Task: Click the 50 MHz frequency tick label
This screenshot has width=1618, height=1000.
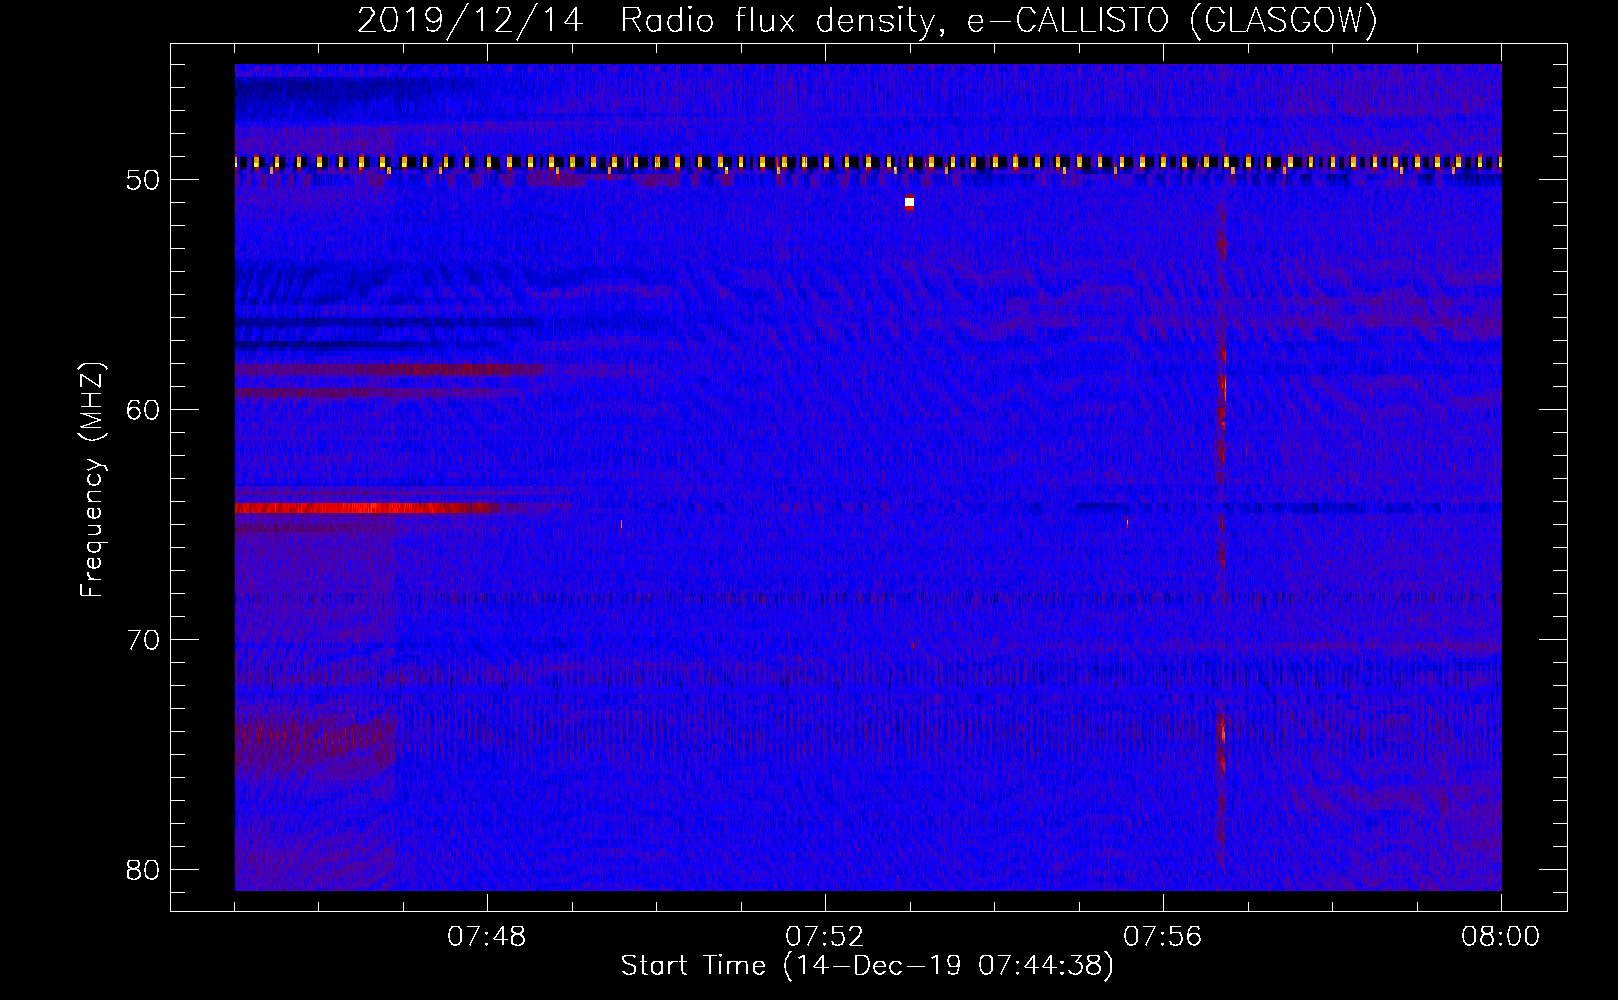Action: click(x=144, y=180)
